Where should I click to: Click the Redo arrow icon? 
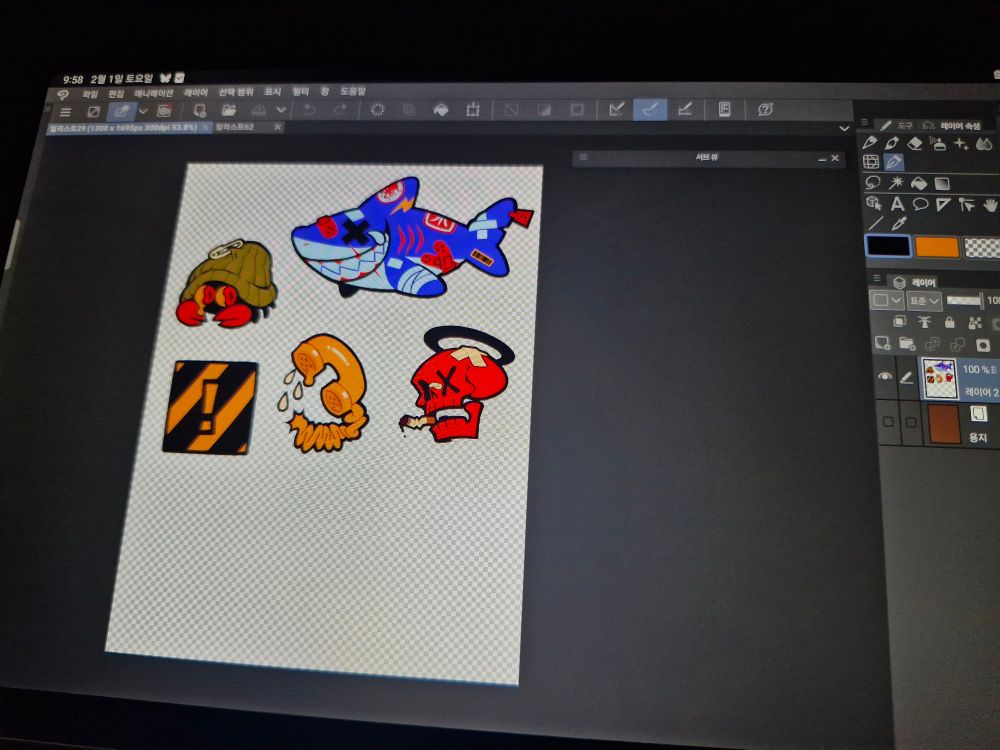point(341,110)
